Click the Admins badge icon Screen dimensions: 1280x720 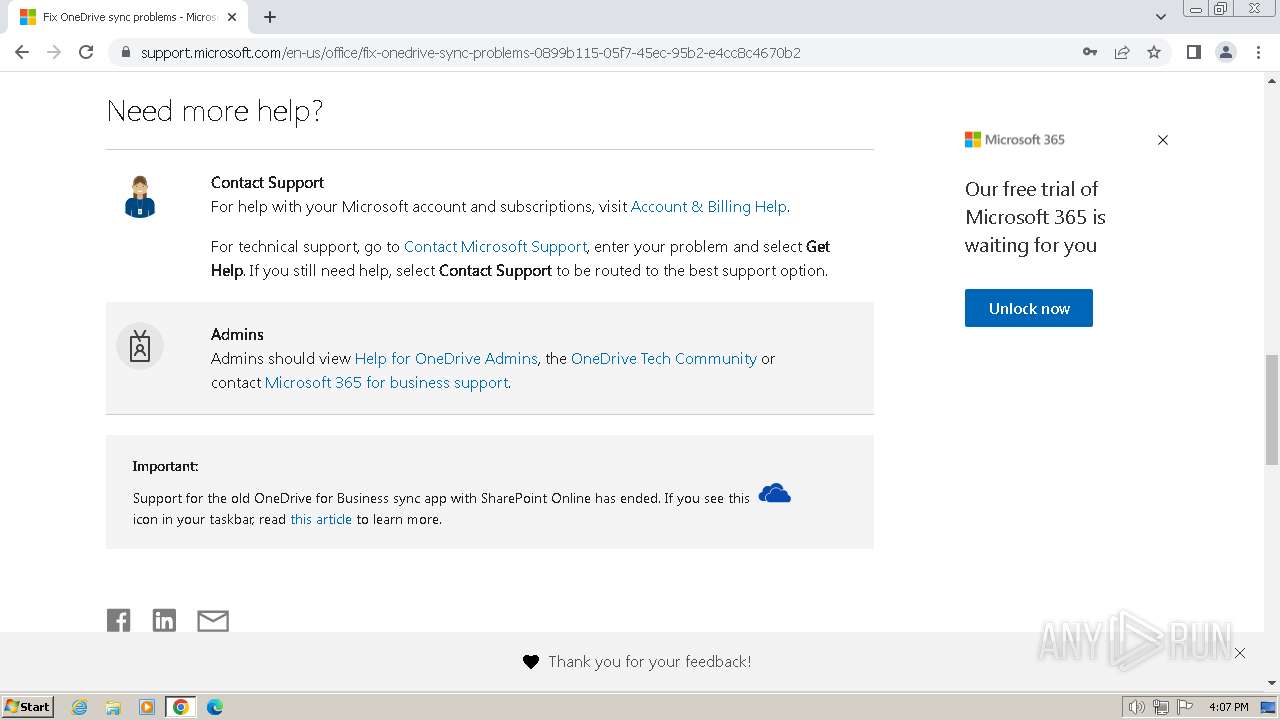[140, 346]
